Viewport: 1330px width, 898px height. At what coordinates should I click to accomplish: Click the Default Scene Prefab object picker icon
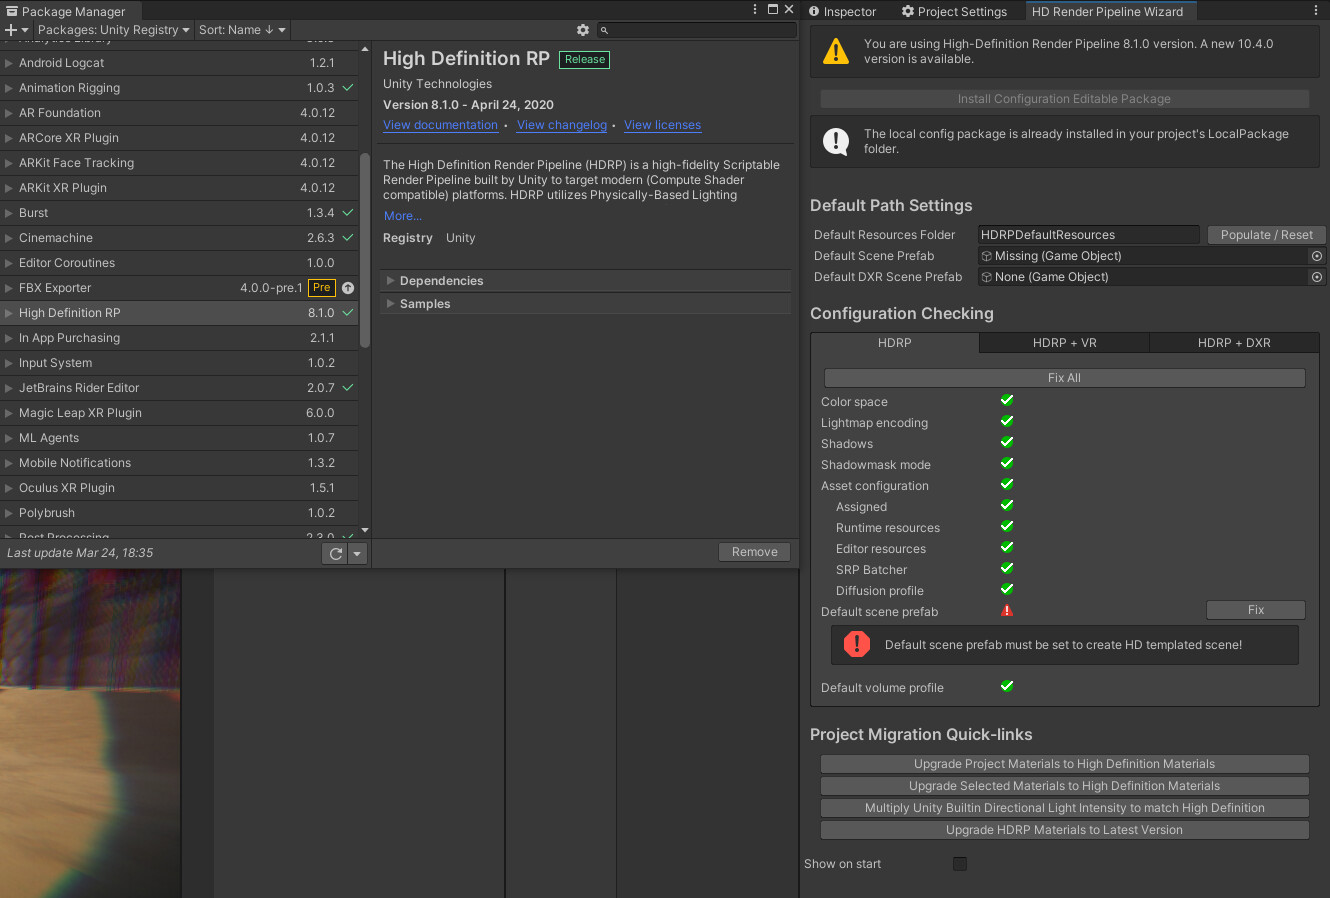pos(1316,256)
